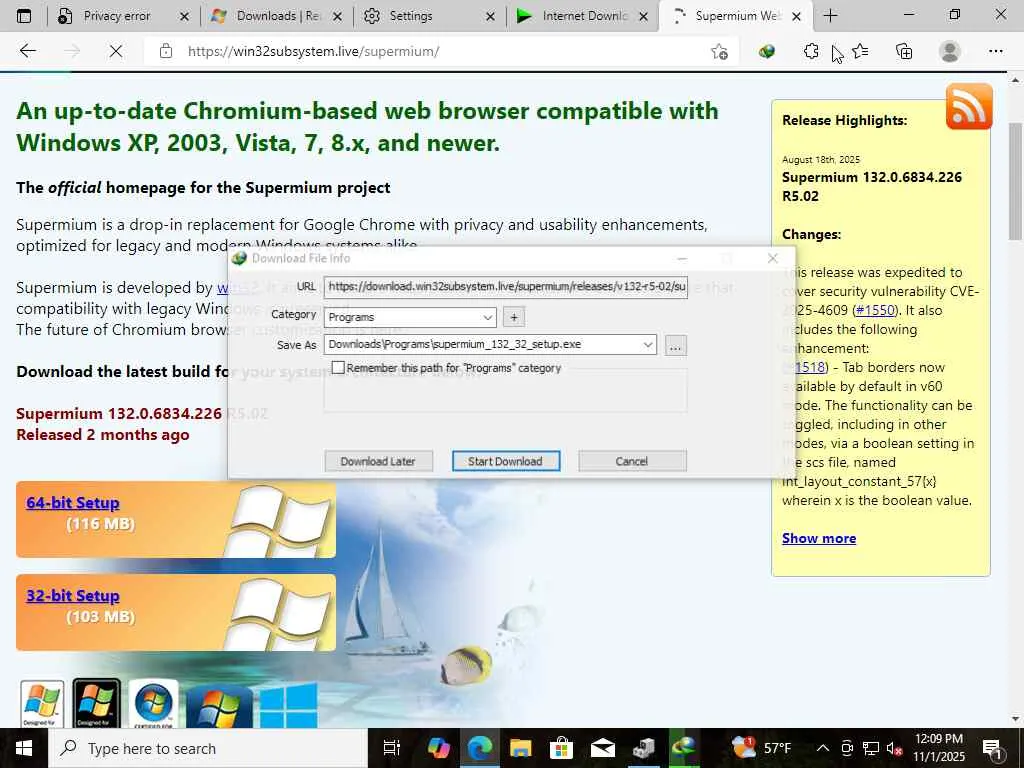Open the browser profile avatar
The height and width of the screenshot is (768, 1024).
[x=950, y=51]
